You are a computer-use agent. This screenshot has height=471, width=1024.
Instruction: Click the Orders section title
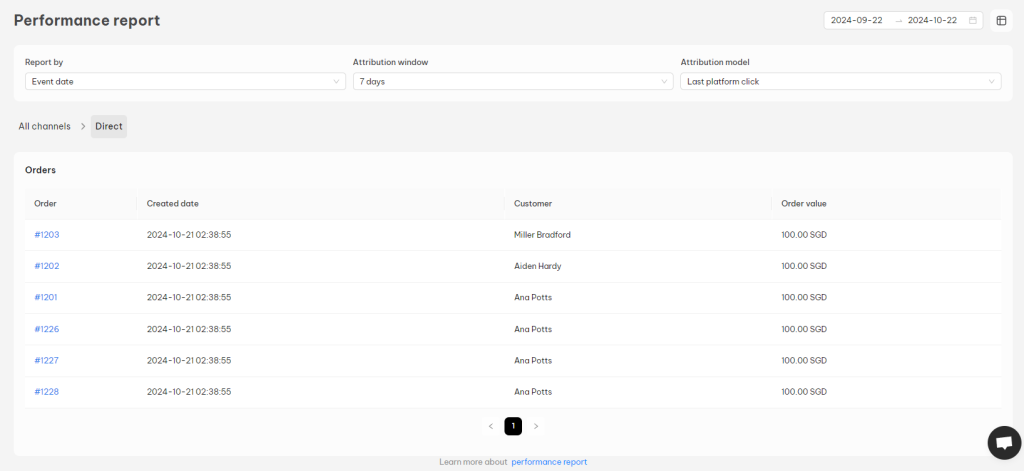pyautogui.click(x=40, y=170)
